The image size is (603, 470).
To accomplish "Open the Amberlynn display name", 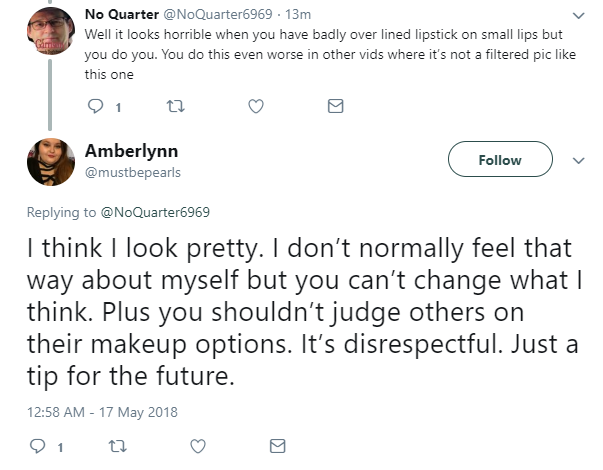I will click(x=132, y=151).
